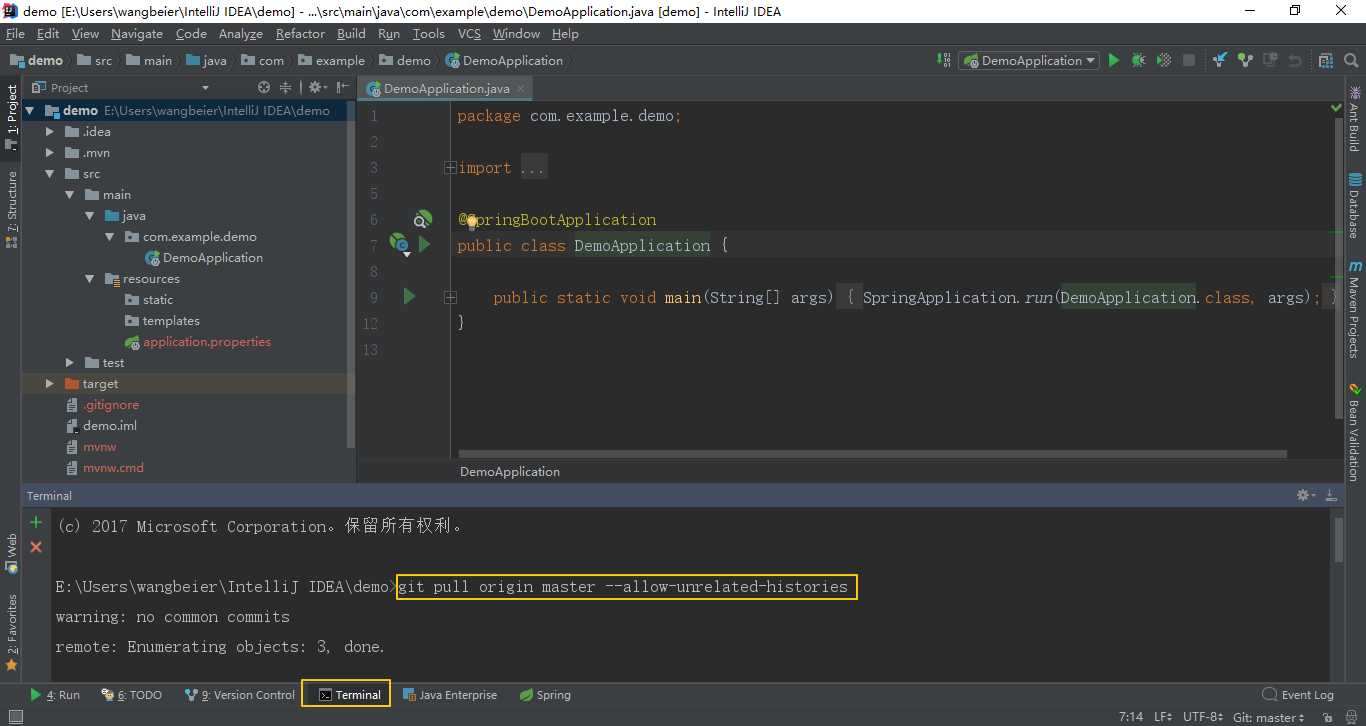Toggle the 1: Project side tool window
The image size is (1366, 726).
click(11, 119)
